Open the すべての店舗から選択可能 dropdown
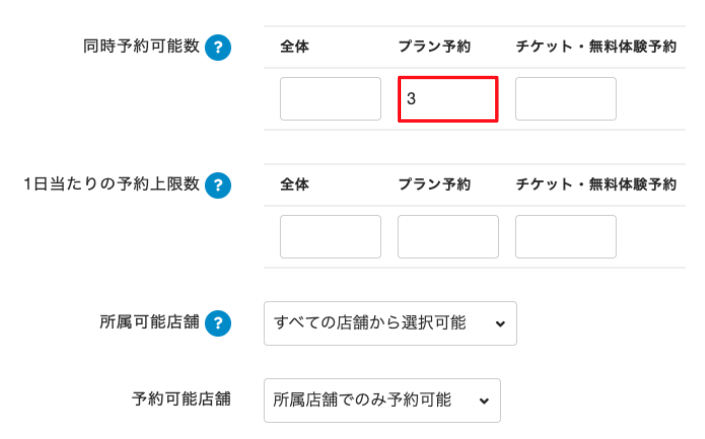Viewport: 705px width, 439px height. (390, 323)
